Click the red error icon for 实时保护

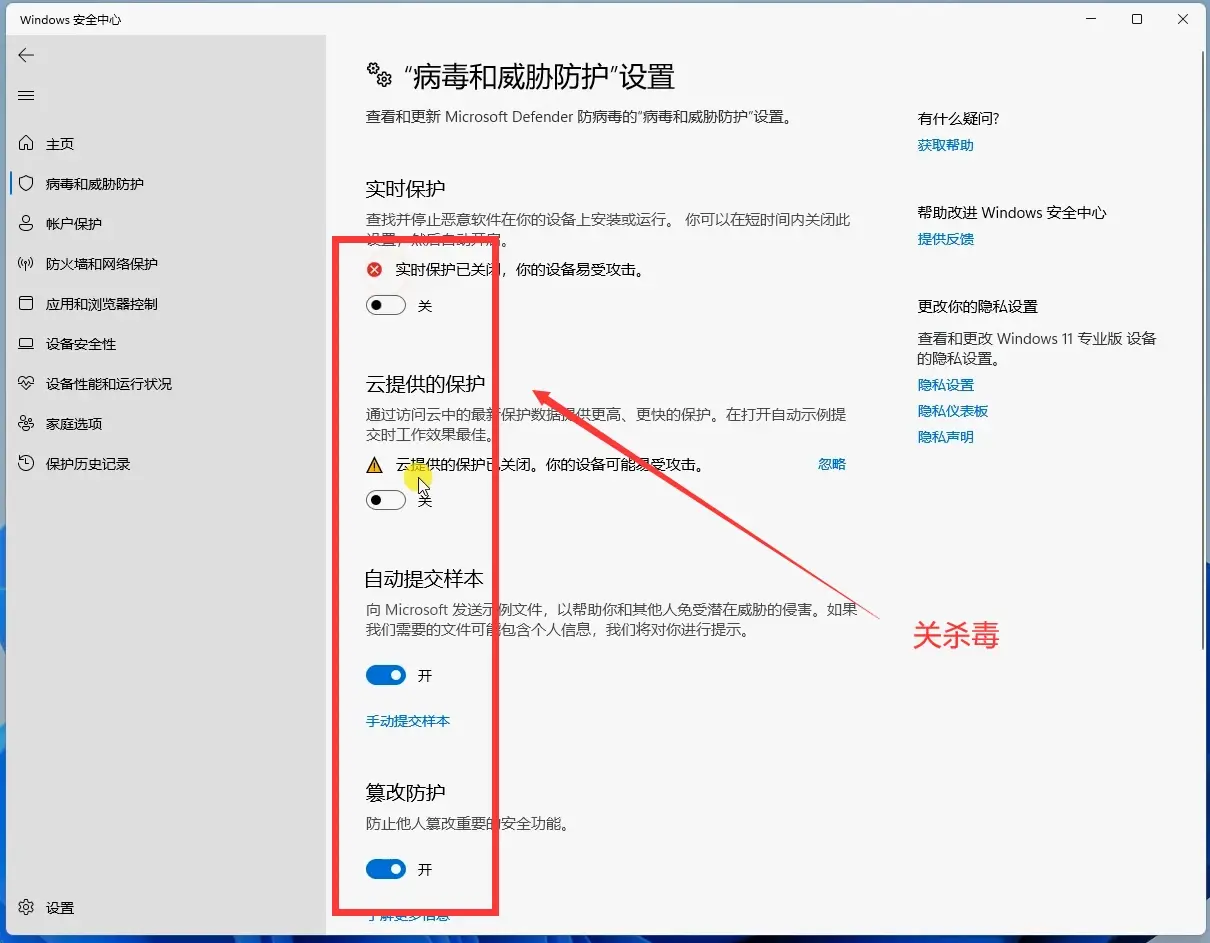coord(375,270)
